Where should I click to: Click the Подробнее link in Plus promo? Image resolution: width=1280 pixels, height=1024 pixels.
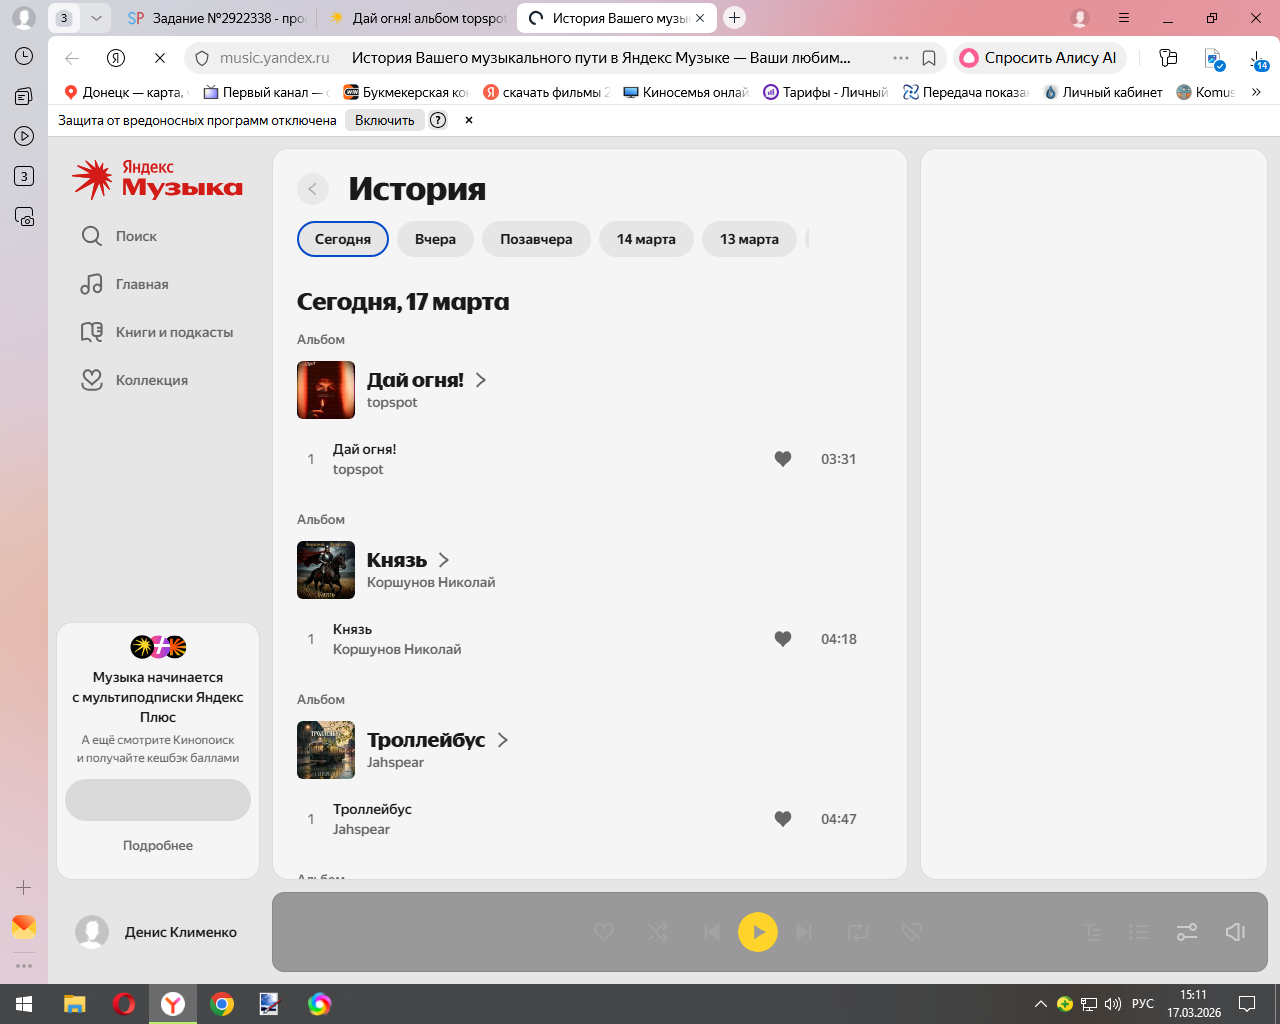click(x=158, y=845)
